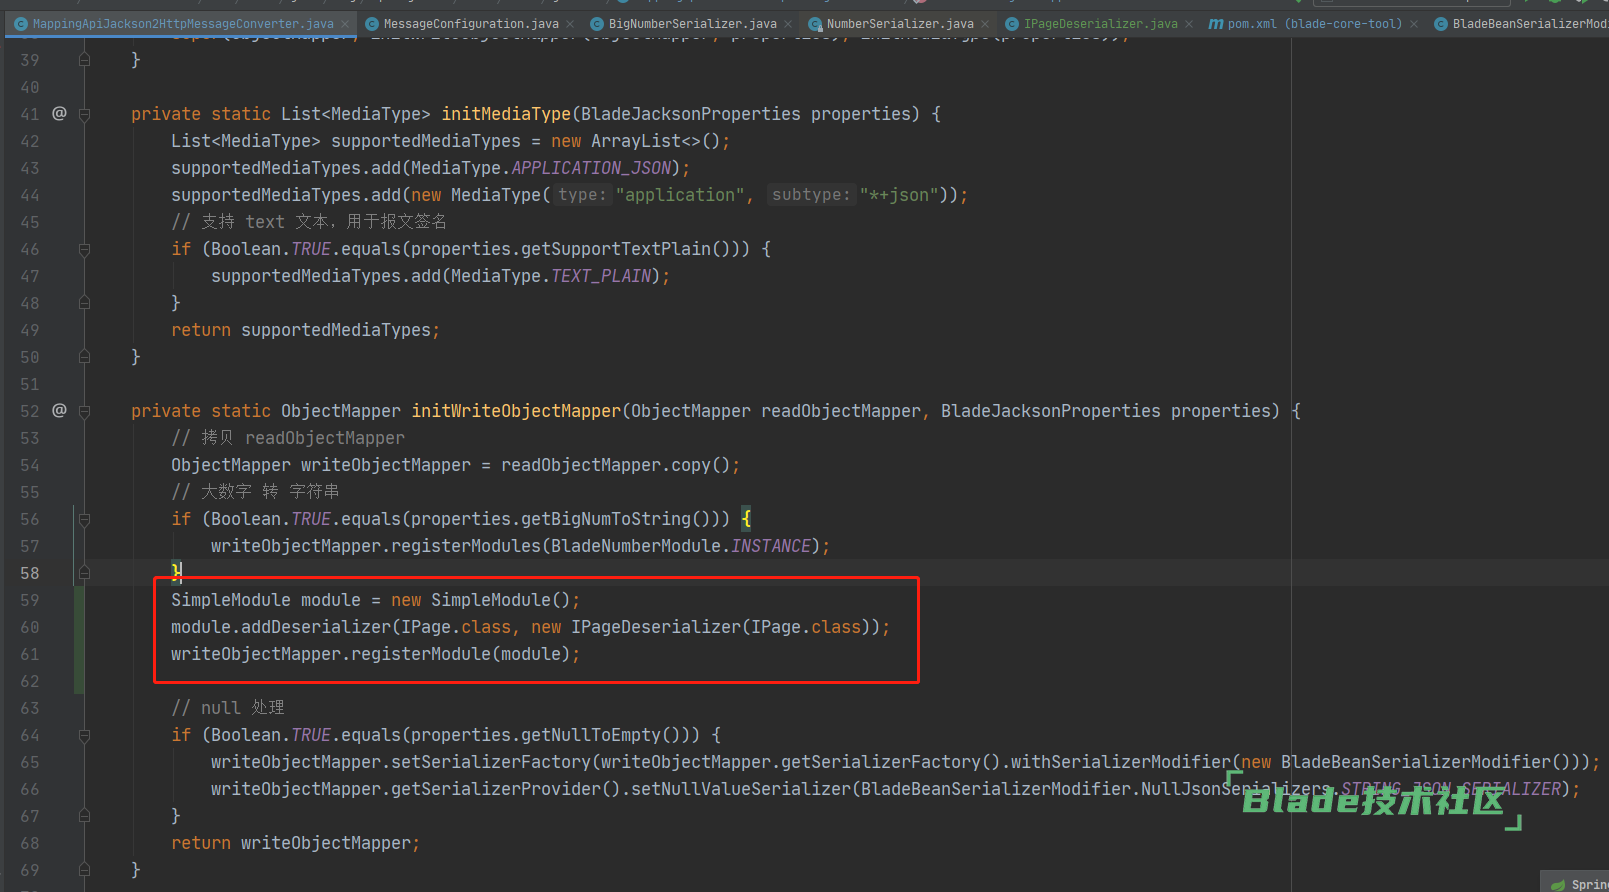Click the TEXT_PLAIN constant on line 47
This screenshot has width=1609, height=892.
coord(601,276)
